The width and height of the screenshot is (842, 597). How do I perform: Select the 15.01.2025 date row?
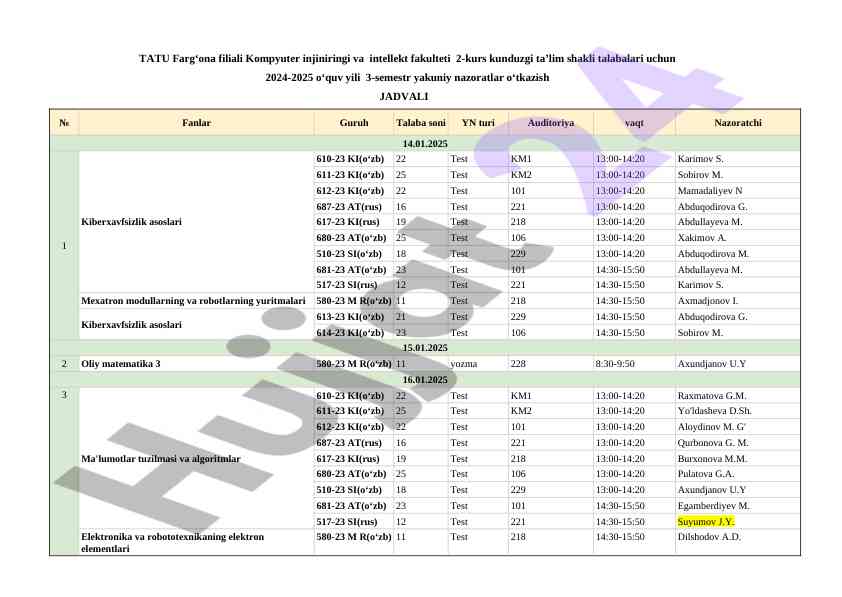[x=425, y=348]
